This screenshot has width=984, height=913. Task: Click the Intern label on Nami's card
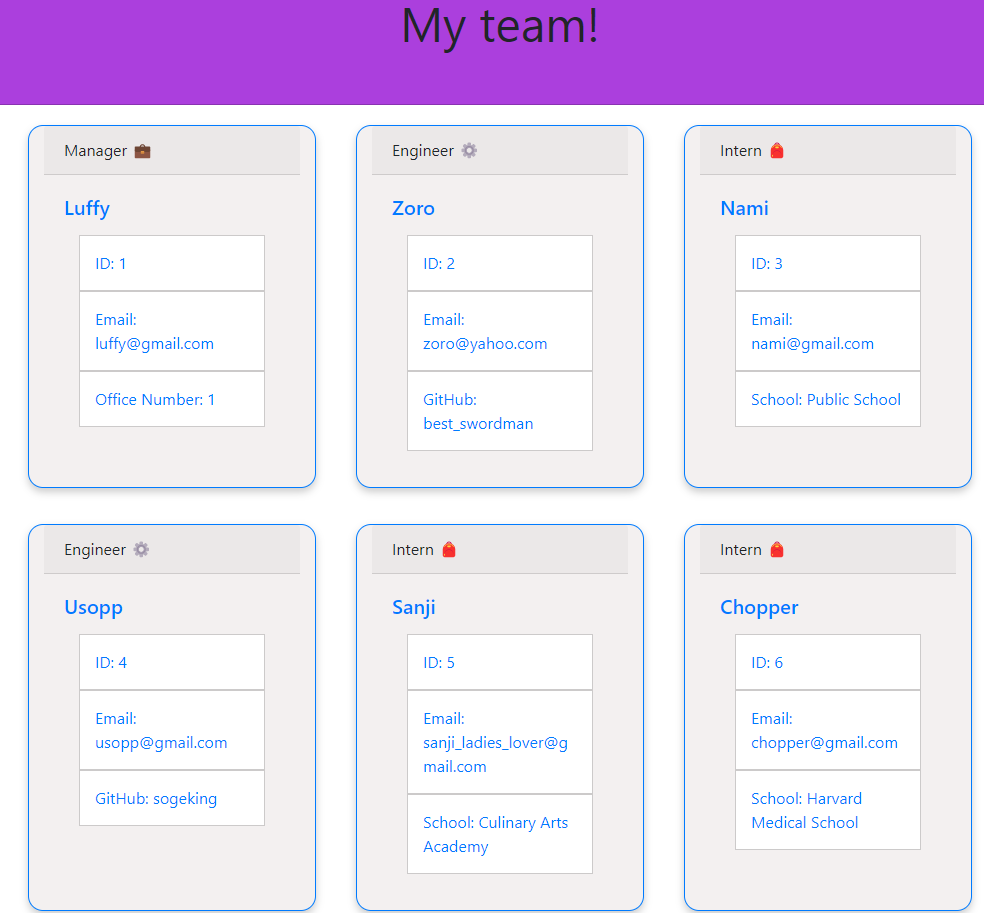[741, 151]
